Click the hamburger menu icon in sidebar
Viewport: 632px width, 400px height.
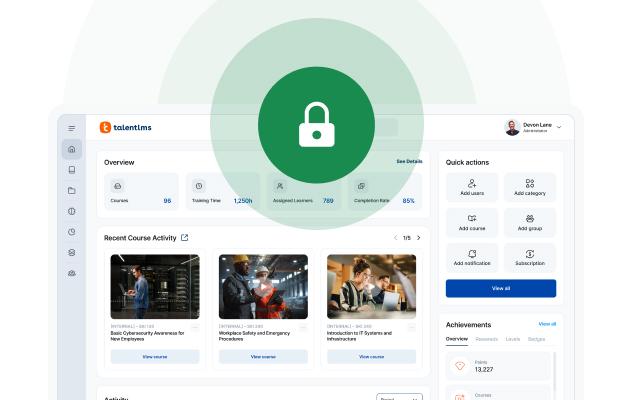click(71, 129)
